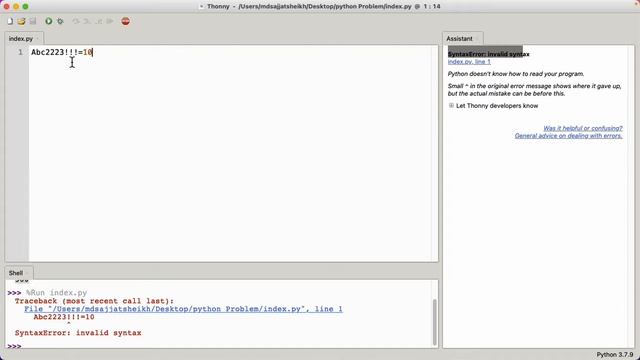Step into with the debugger icon
This screenshot has width=640, height=360.
pos(87,21)
